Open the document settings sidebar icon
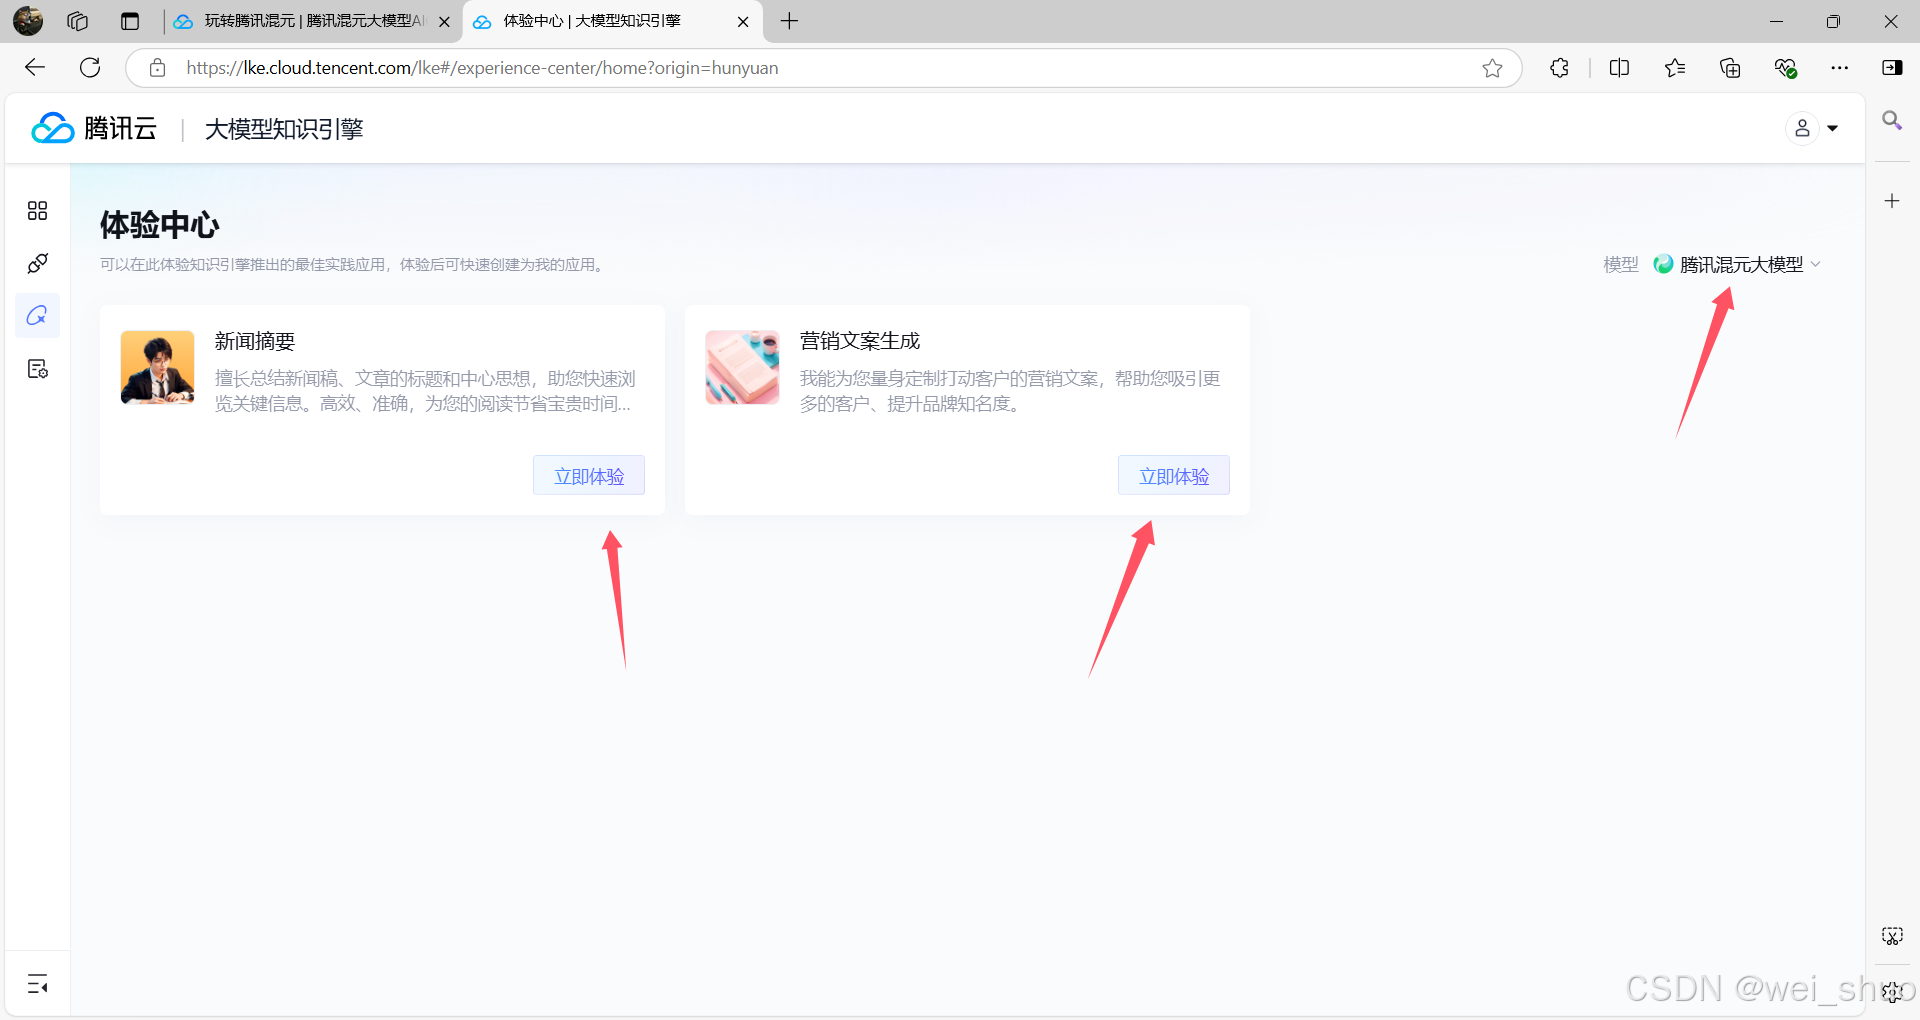The height and width of the screenshot is (1020, 1920). 37,369
